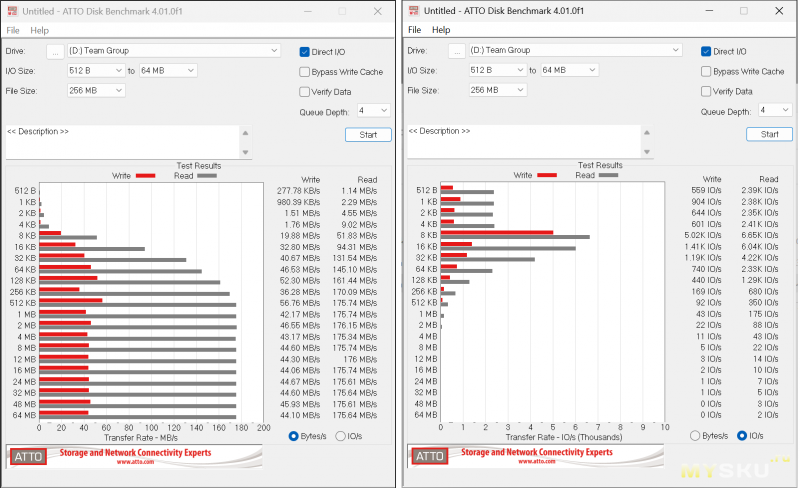Click the 128 KB chart row label in left window

[x=23, y=281]
